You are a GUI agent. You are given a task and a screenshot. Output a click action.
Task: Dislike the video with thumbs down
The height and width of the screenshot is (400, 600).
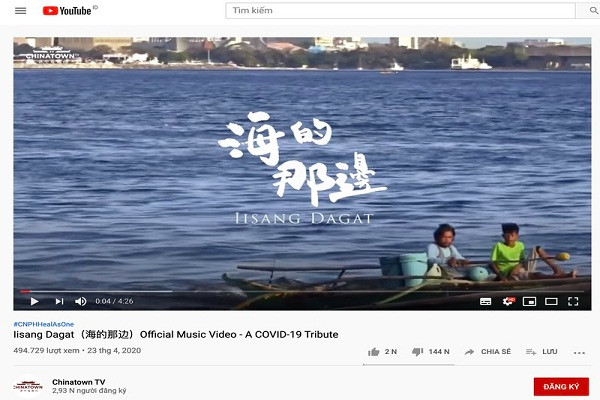point(431,351)
